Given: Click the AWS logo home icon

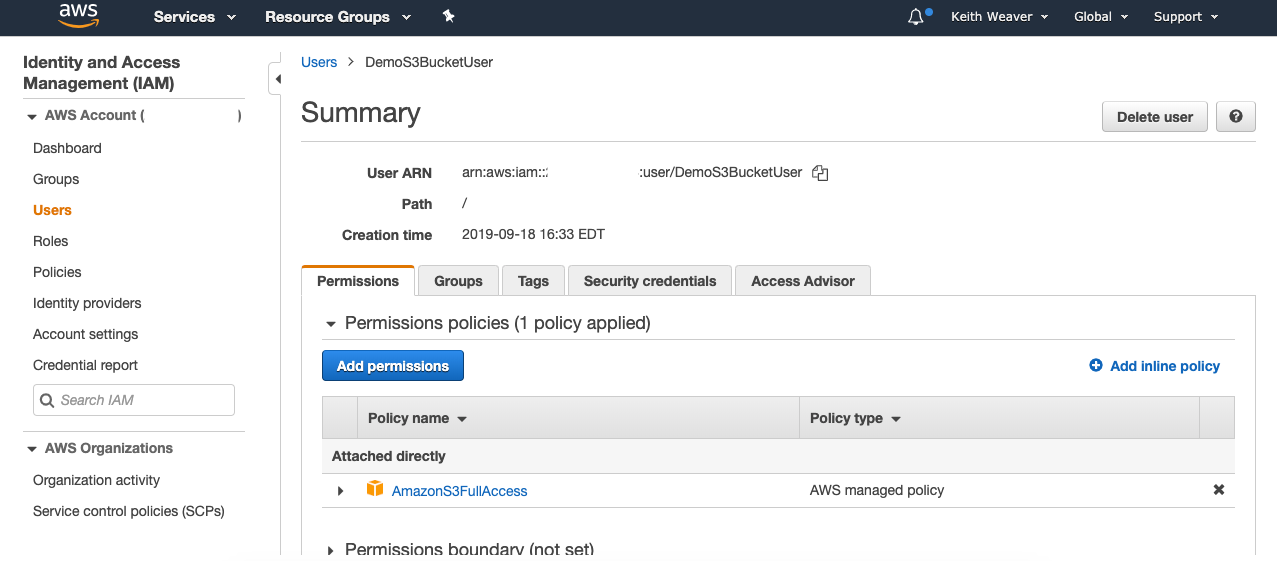Looking at the screenshot, I should tap(78, 15).
